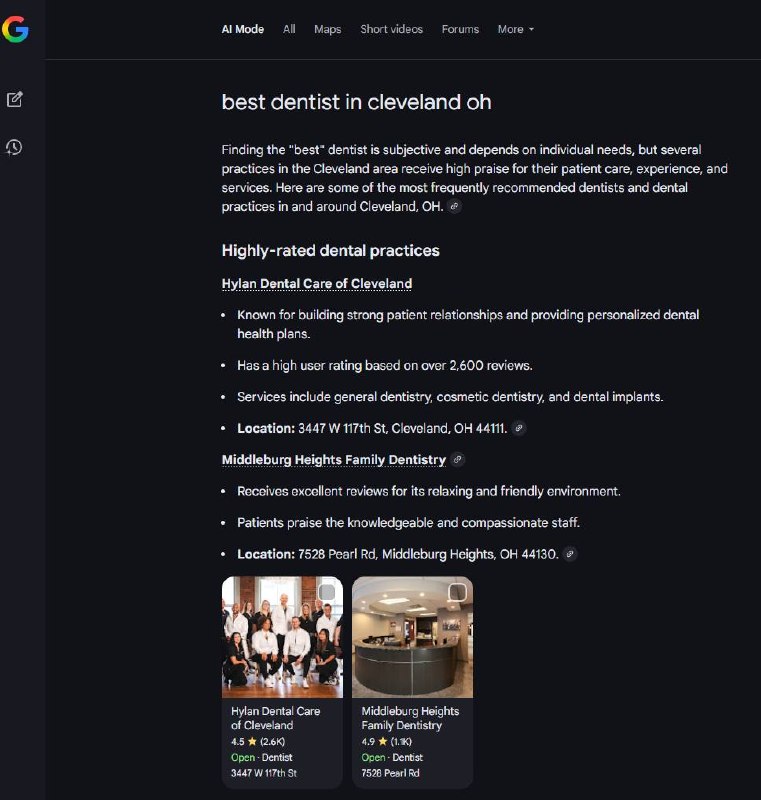Click the Hylan card Open · Dentist status
Image resolution: width=761 pixels, height=800 pixels.
click(x=262, y=757)
